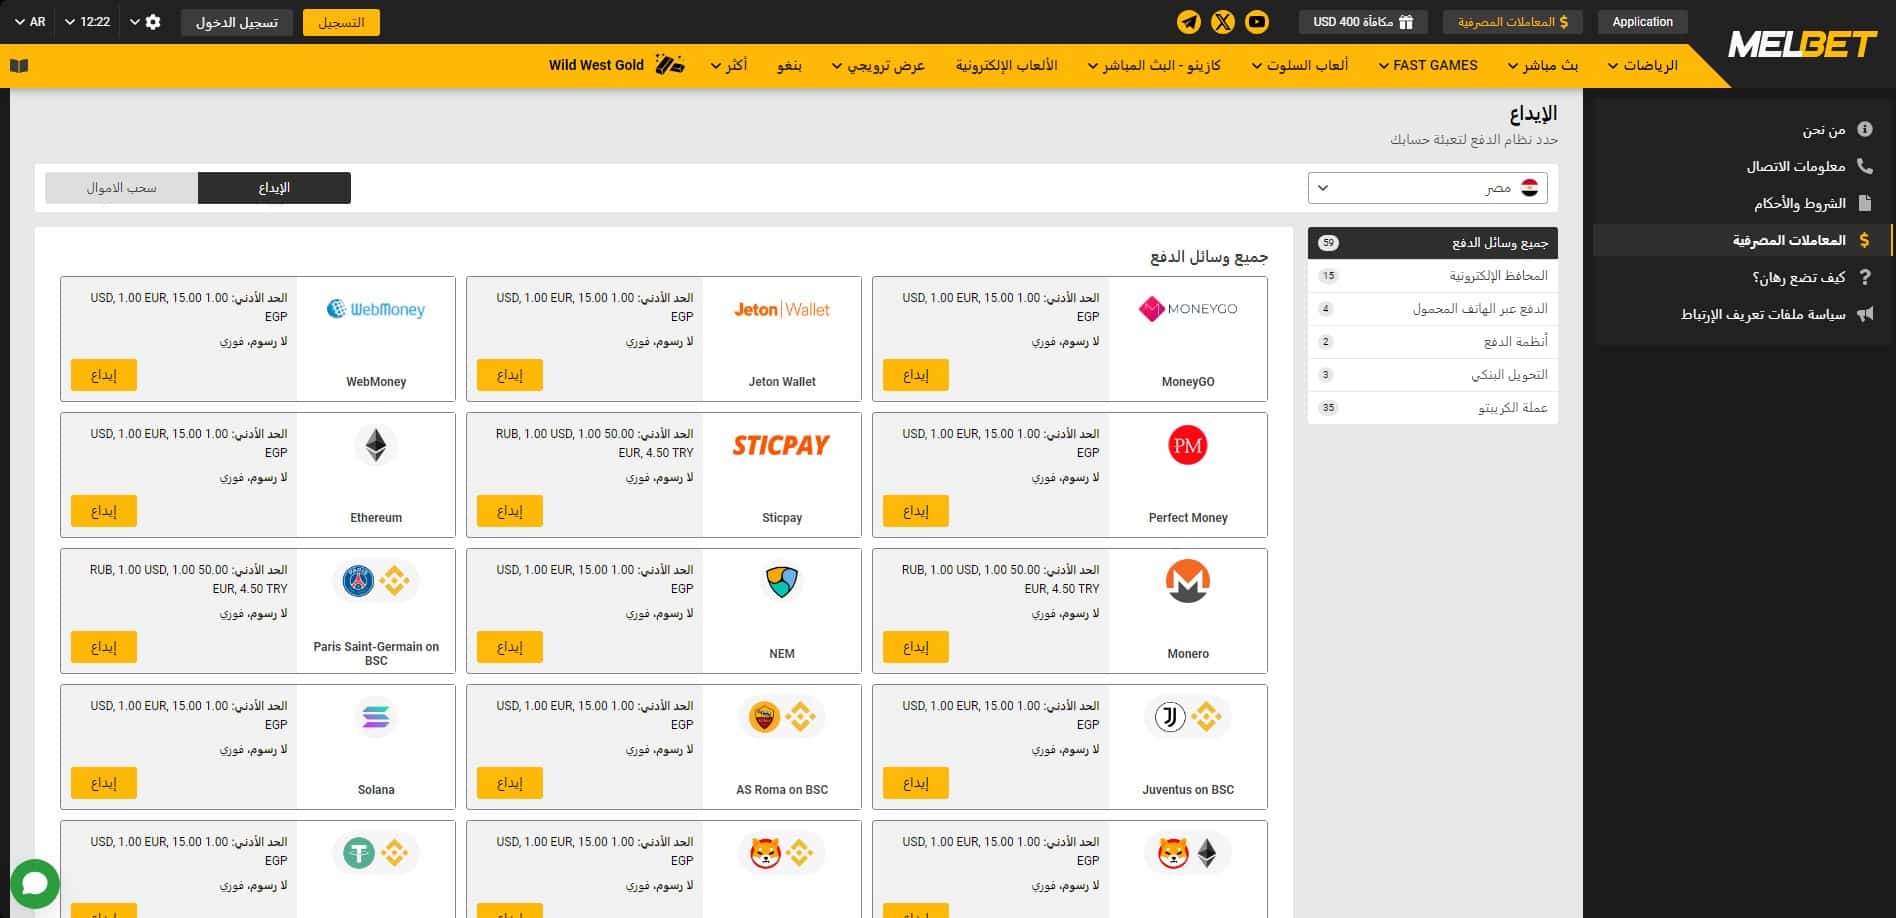The image size is (1896, 918).
Task: Expand the مصر country dropdown
Action: tap(1427, 188)
